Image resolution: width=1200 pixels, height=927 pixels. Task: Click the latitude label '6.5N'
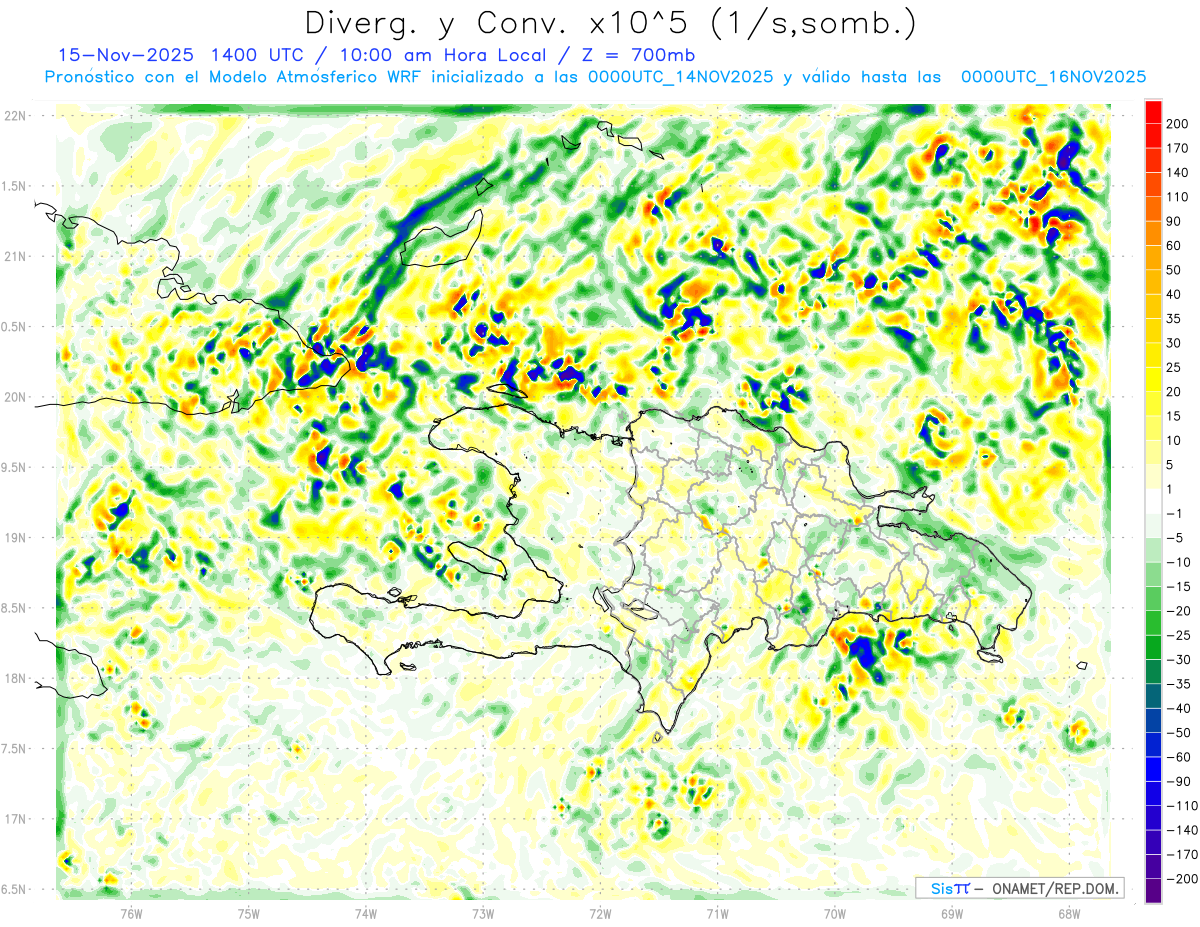pyautogui.click(x=14, y=889)
